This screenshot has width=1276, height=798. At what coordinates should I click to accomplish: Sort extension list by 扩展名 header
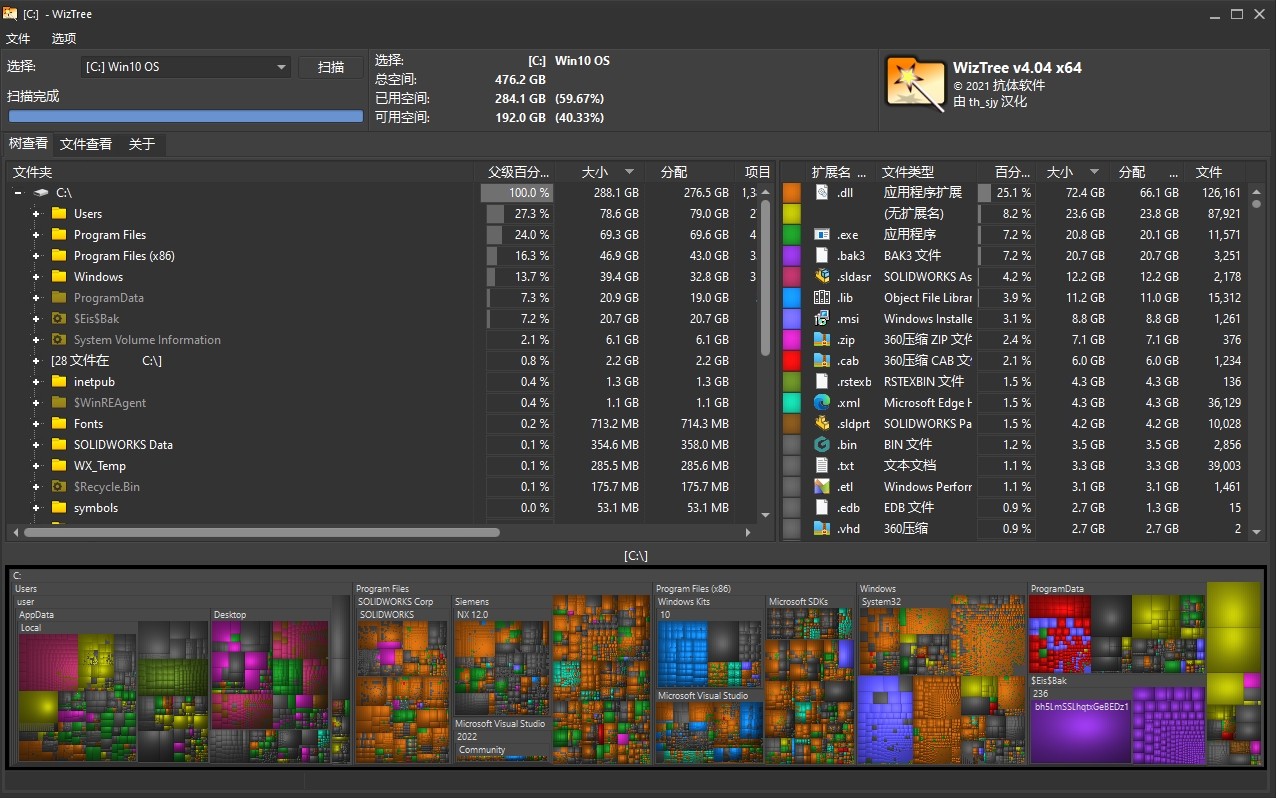point(840,172)
